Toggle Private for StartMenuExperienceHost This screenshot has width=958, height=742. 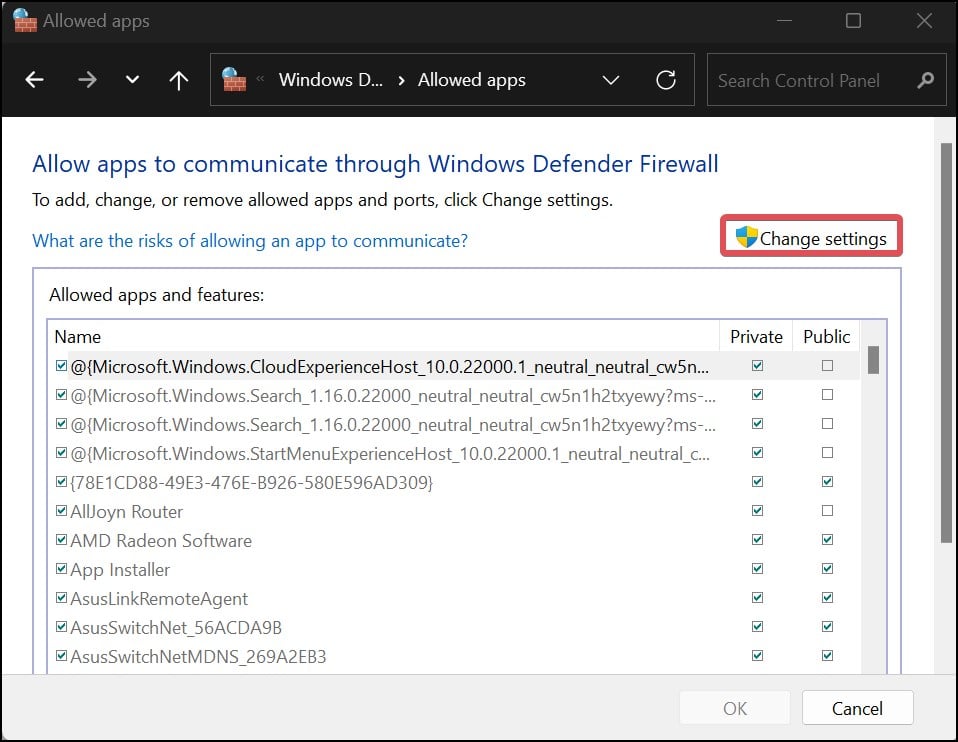pyautogui.click(x=758, y=453)
